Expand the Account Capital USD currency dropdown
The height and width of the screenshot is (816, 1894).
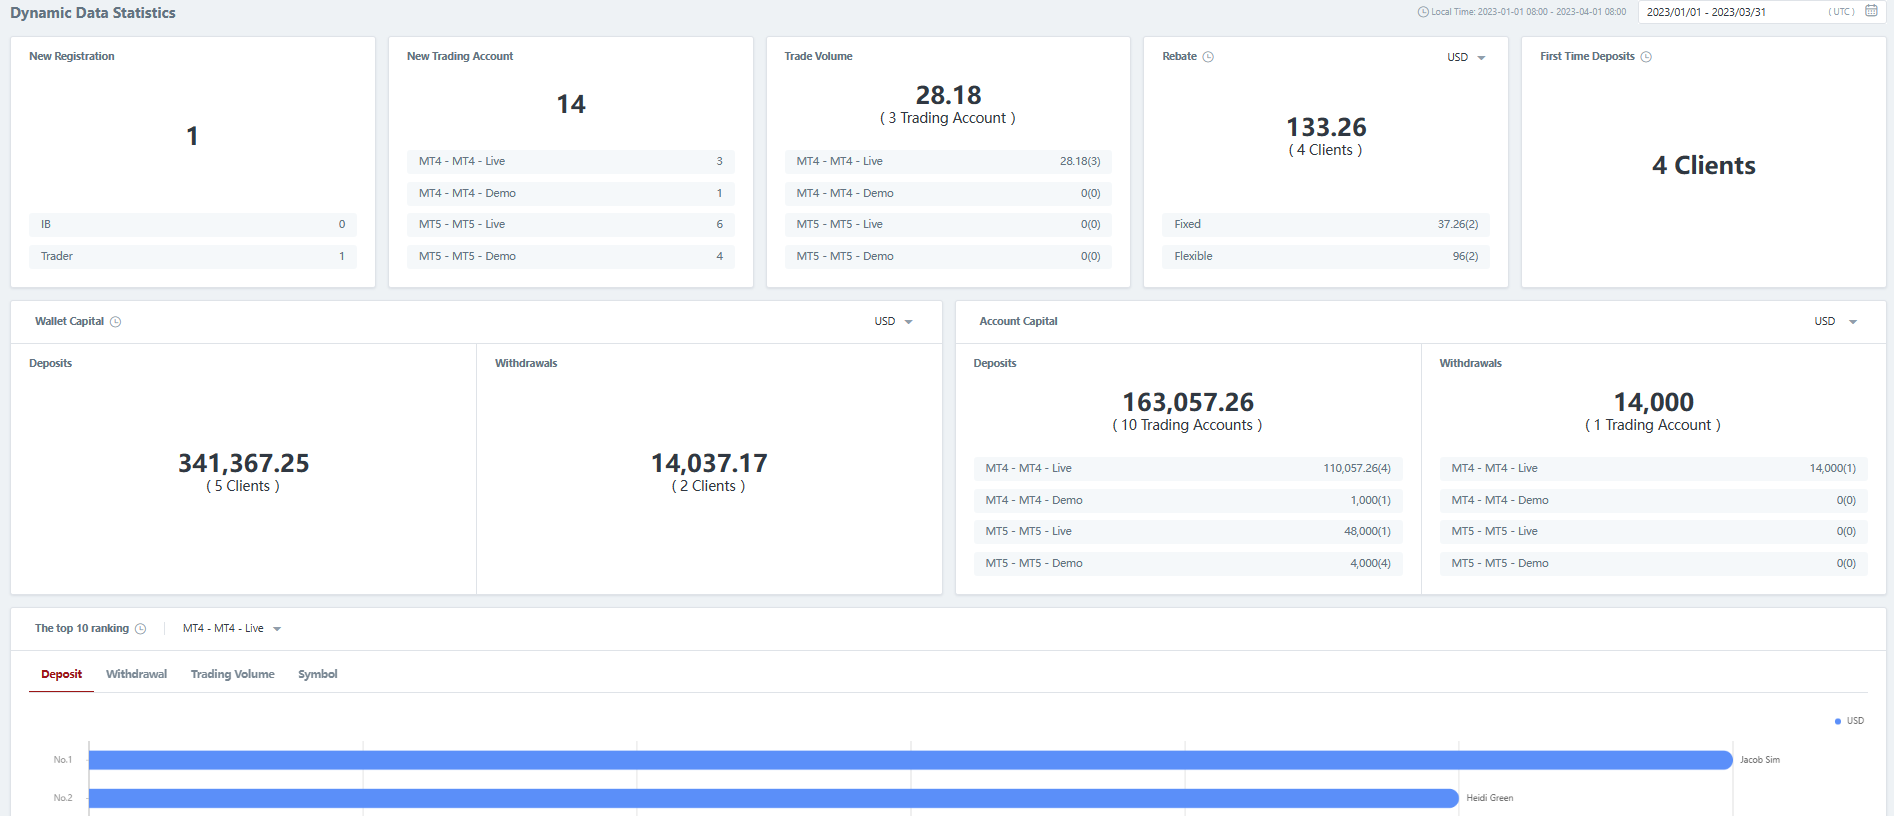(x=1835, y=322)
